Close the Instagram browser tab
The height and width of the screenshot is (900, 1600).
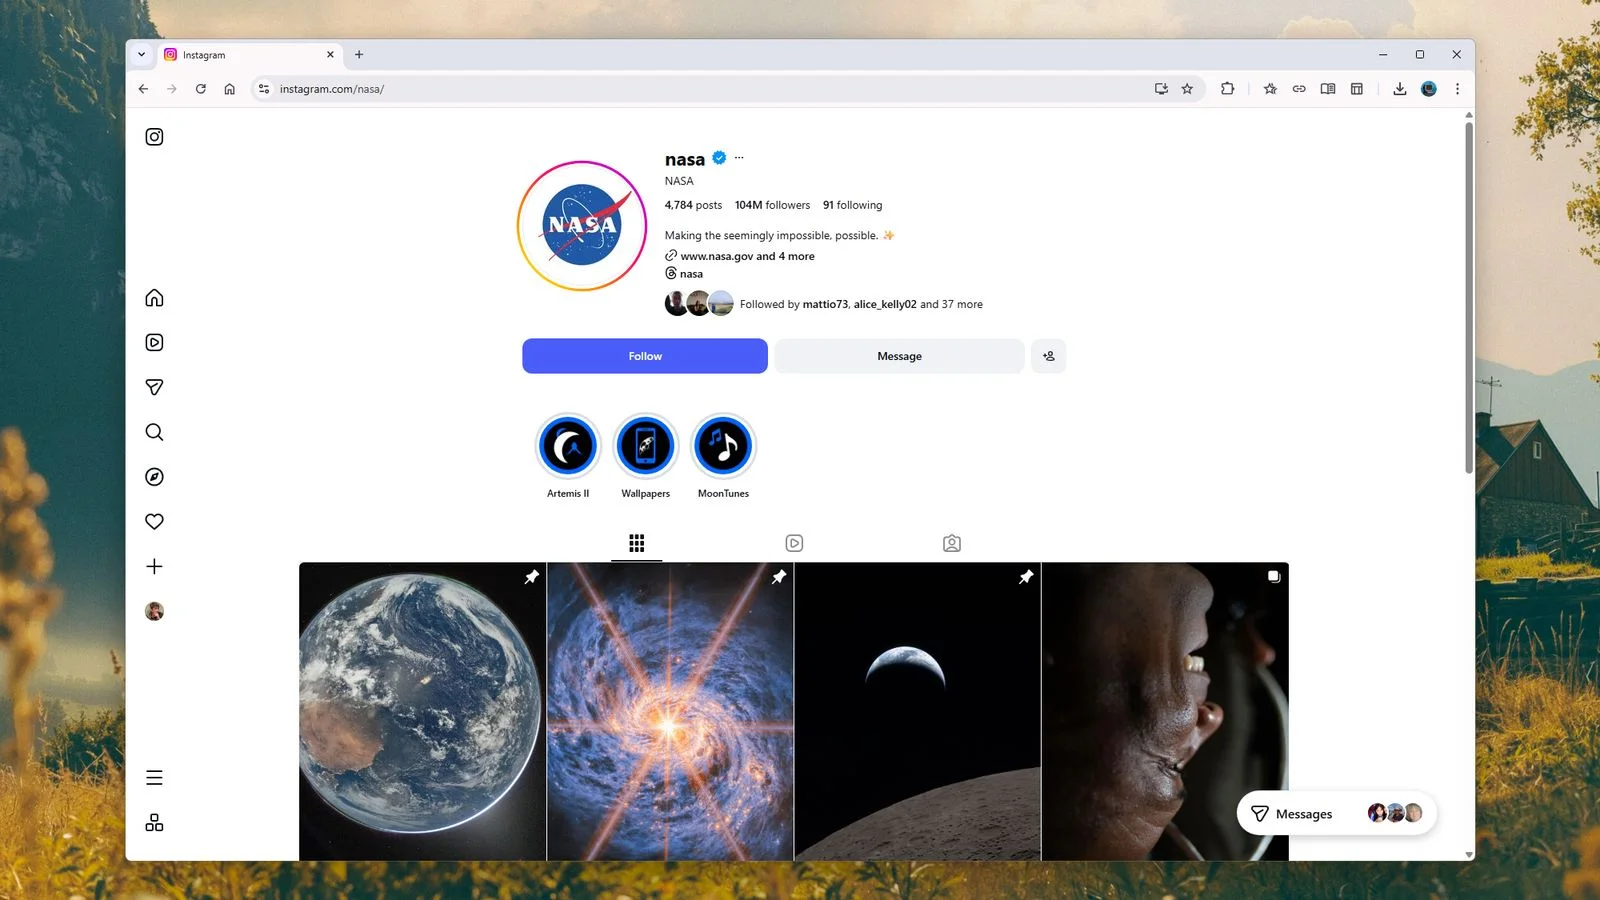point(330,55)
